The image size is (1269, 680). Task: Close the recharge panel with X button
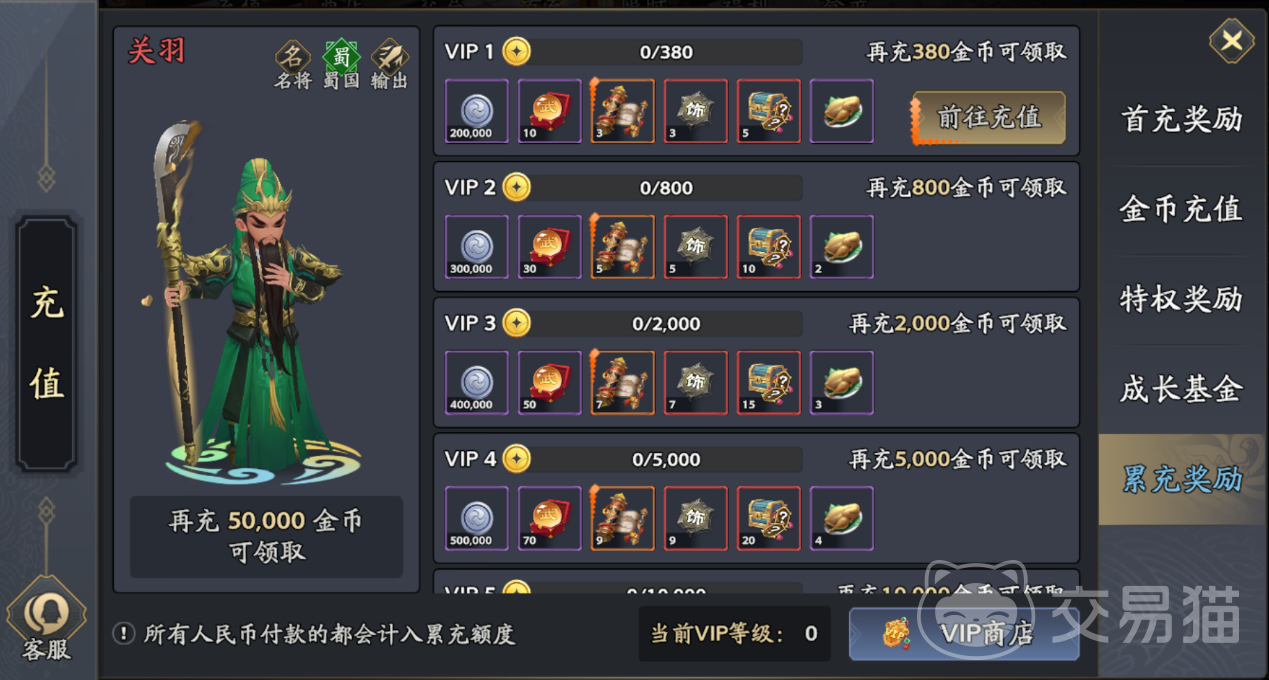point(1232,40)
